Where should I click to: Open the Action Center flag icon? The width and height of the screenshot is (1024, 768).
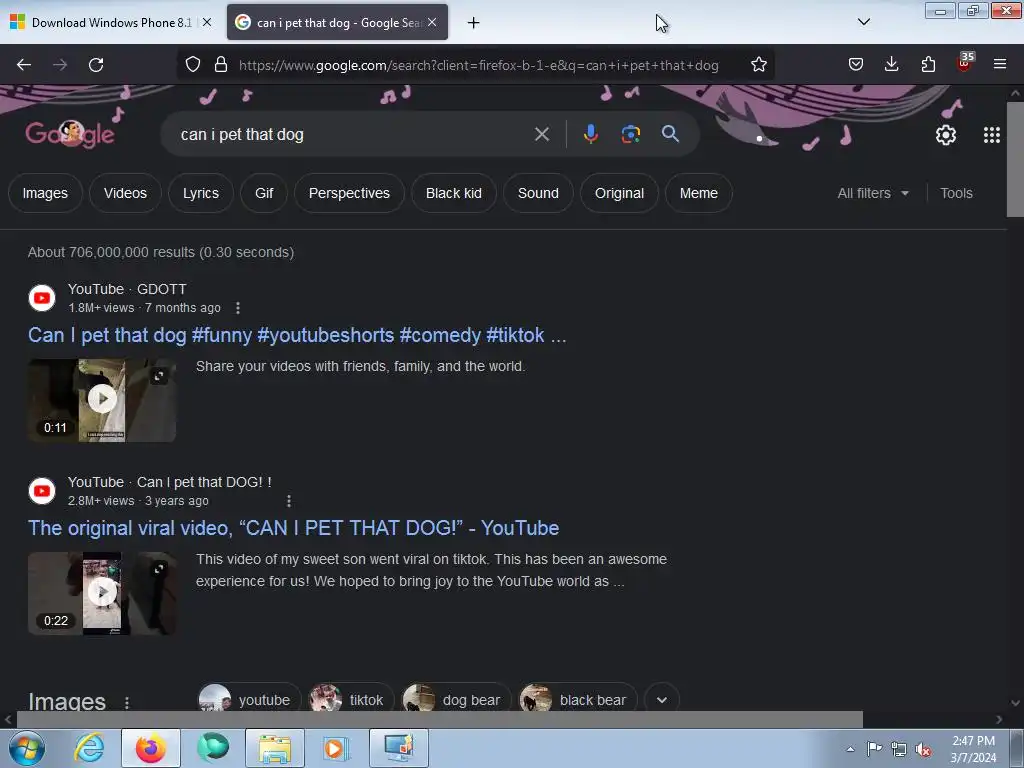(874, 749)
